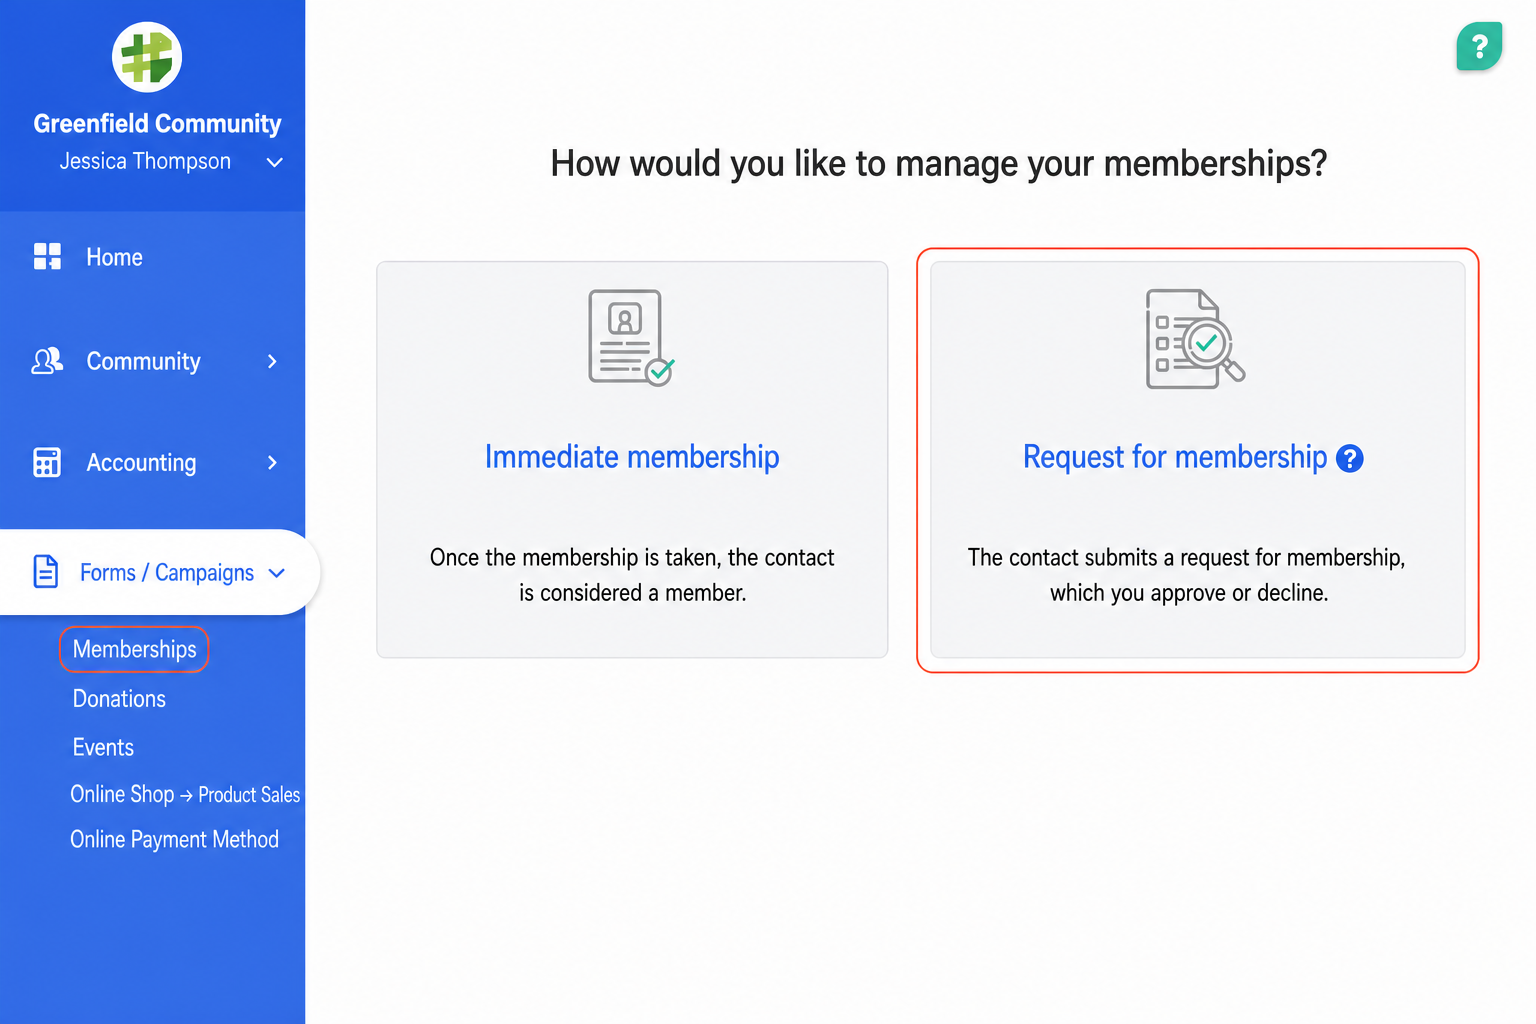
Task: Choose the Immediate membership link
Action: tap(632, 457)
